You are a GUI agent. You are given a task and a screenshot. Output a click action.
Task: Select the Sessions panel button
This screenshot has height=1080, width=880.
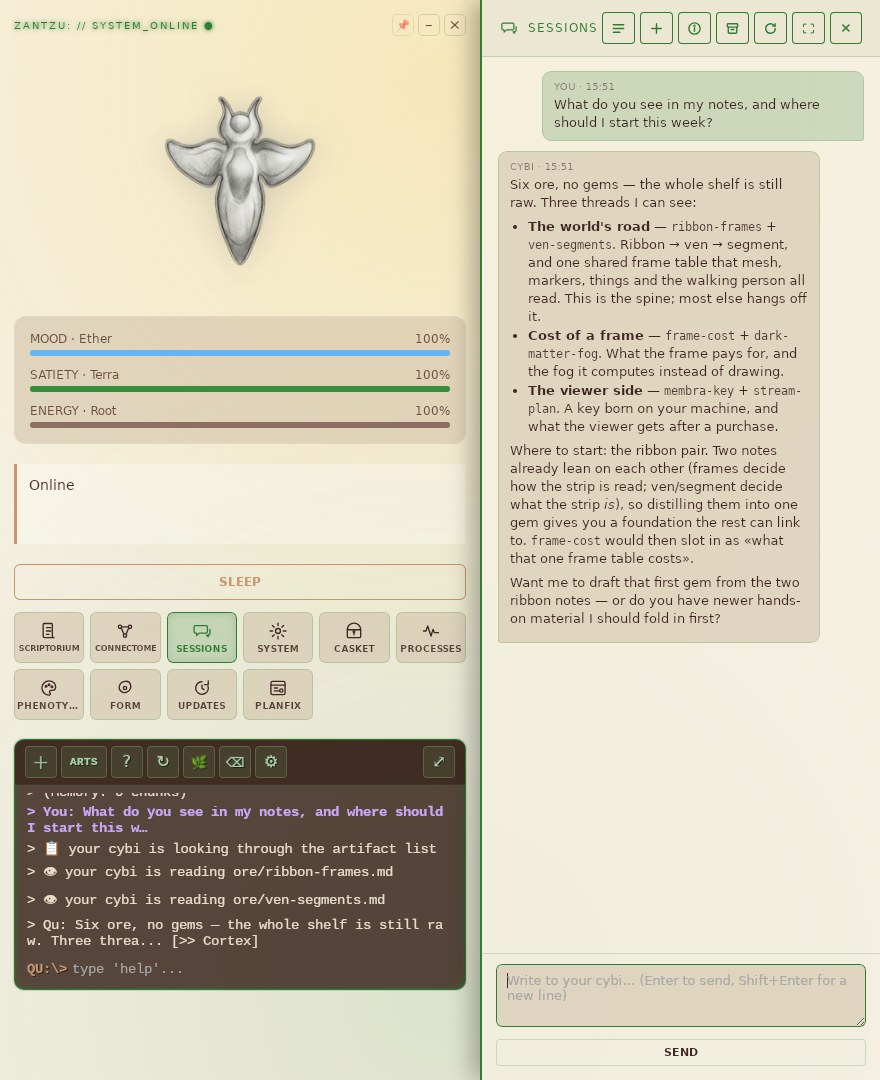pos(202,637)
